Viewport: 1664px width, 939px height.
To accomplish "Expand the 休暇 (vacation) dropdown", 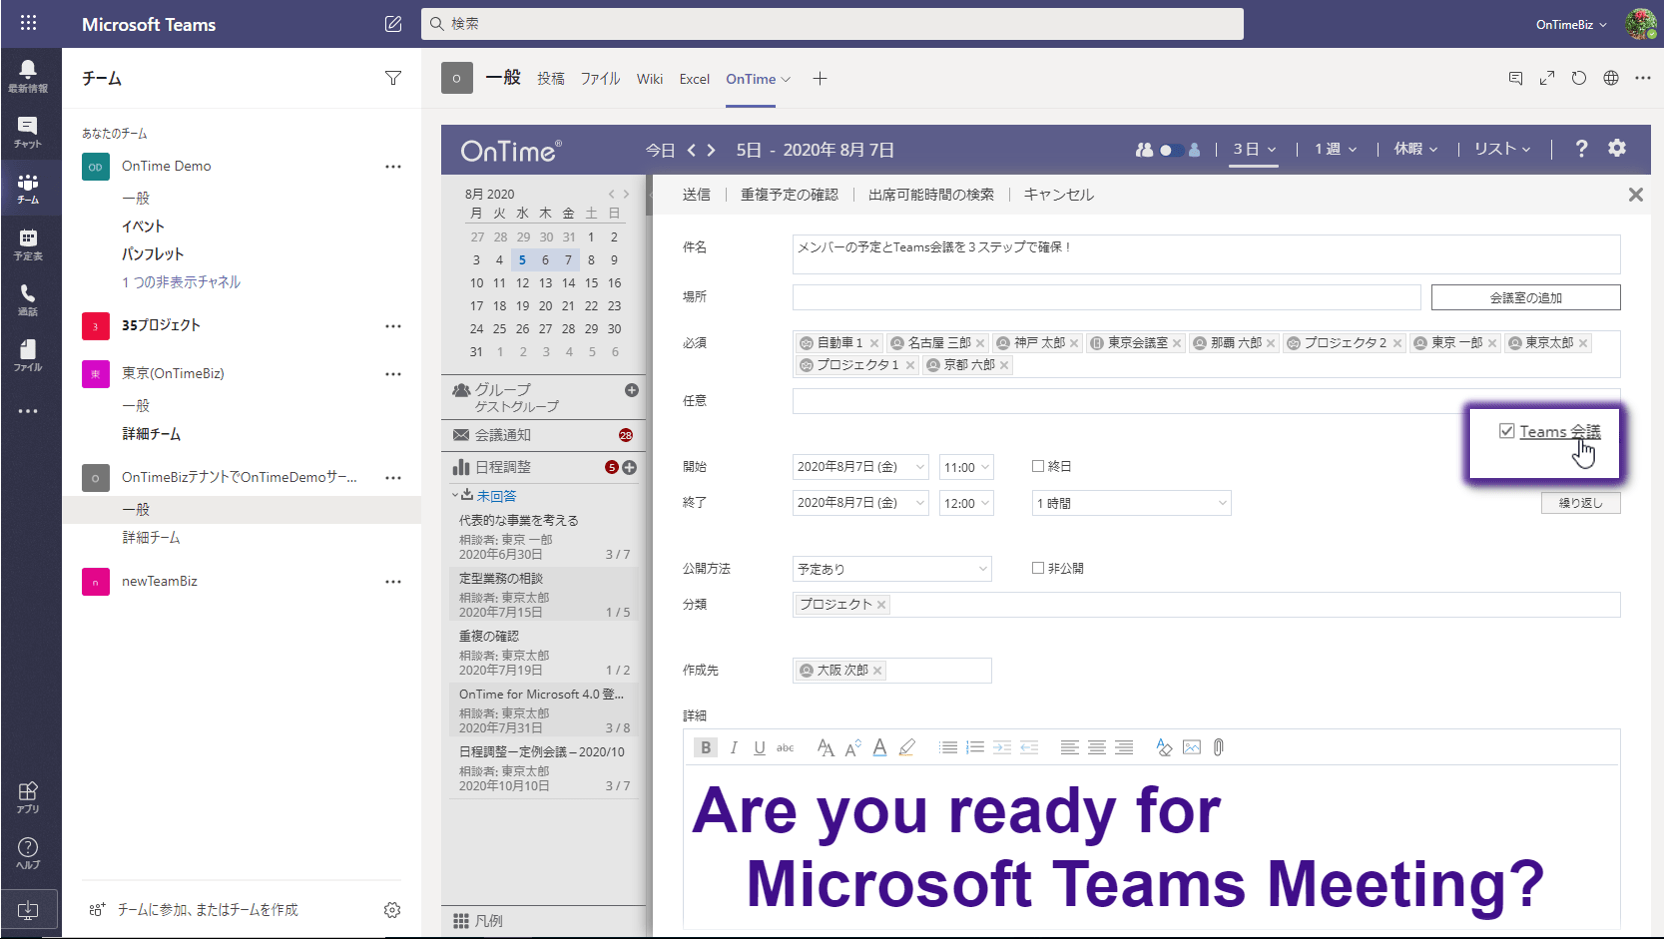I will tap(1415, 148).
